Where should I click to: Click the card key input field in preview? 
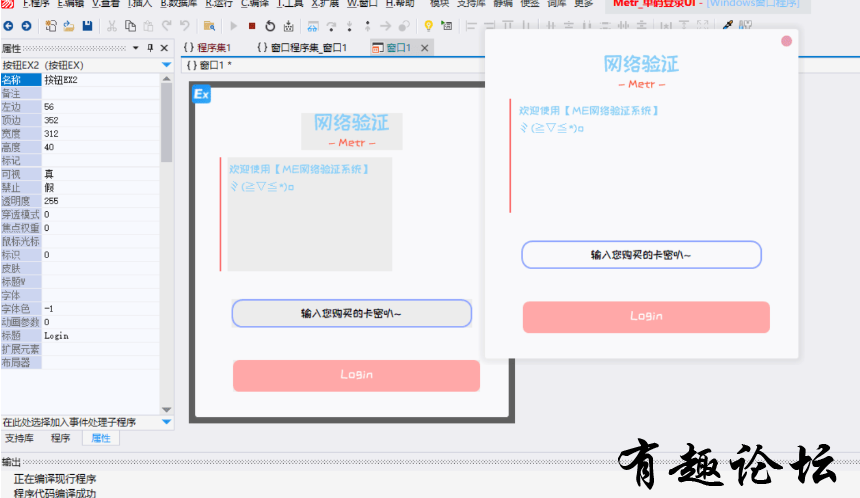coord(641,255)
